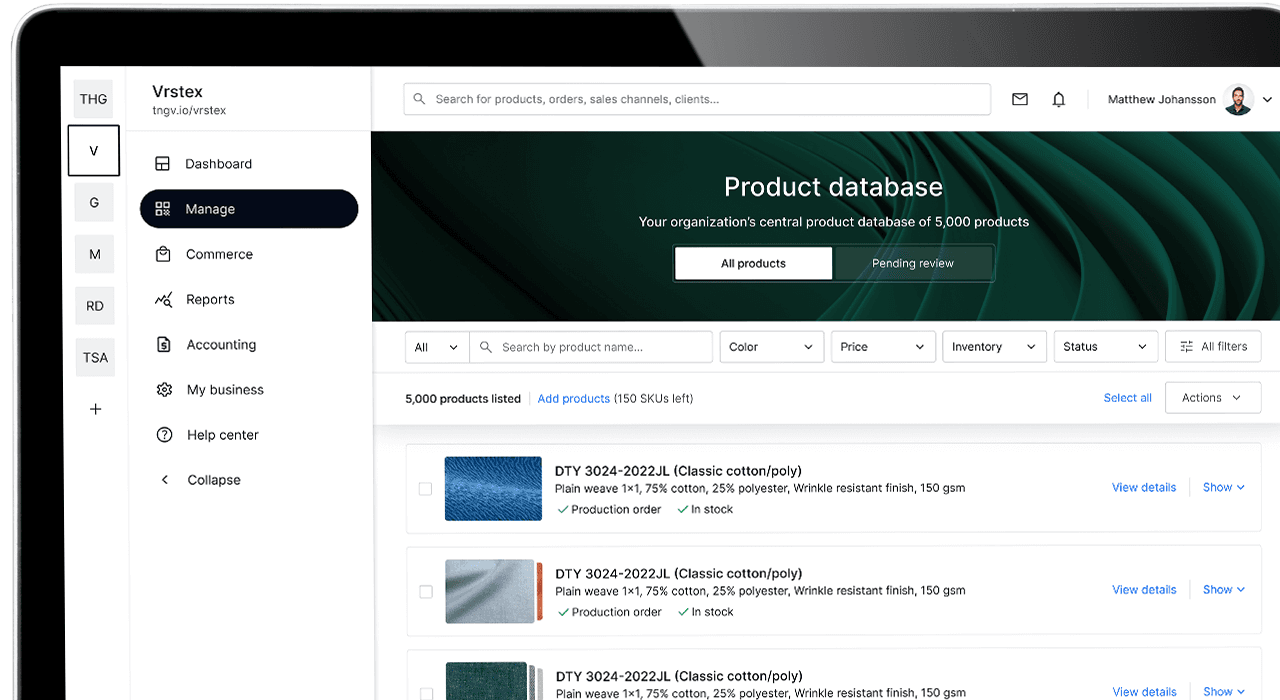Image resolution: width=1280 pixels, height=700 pixels.
Task: Tick checkbox of first DTY 3024-2022JL product
Action: pyautogui.click(x=425, y=489)
